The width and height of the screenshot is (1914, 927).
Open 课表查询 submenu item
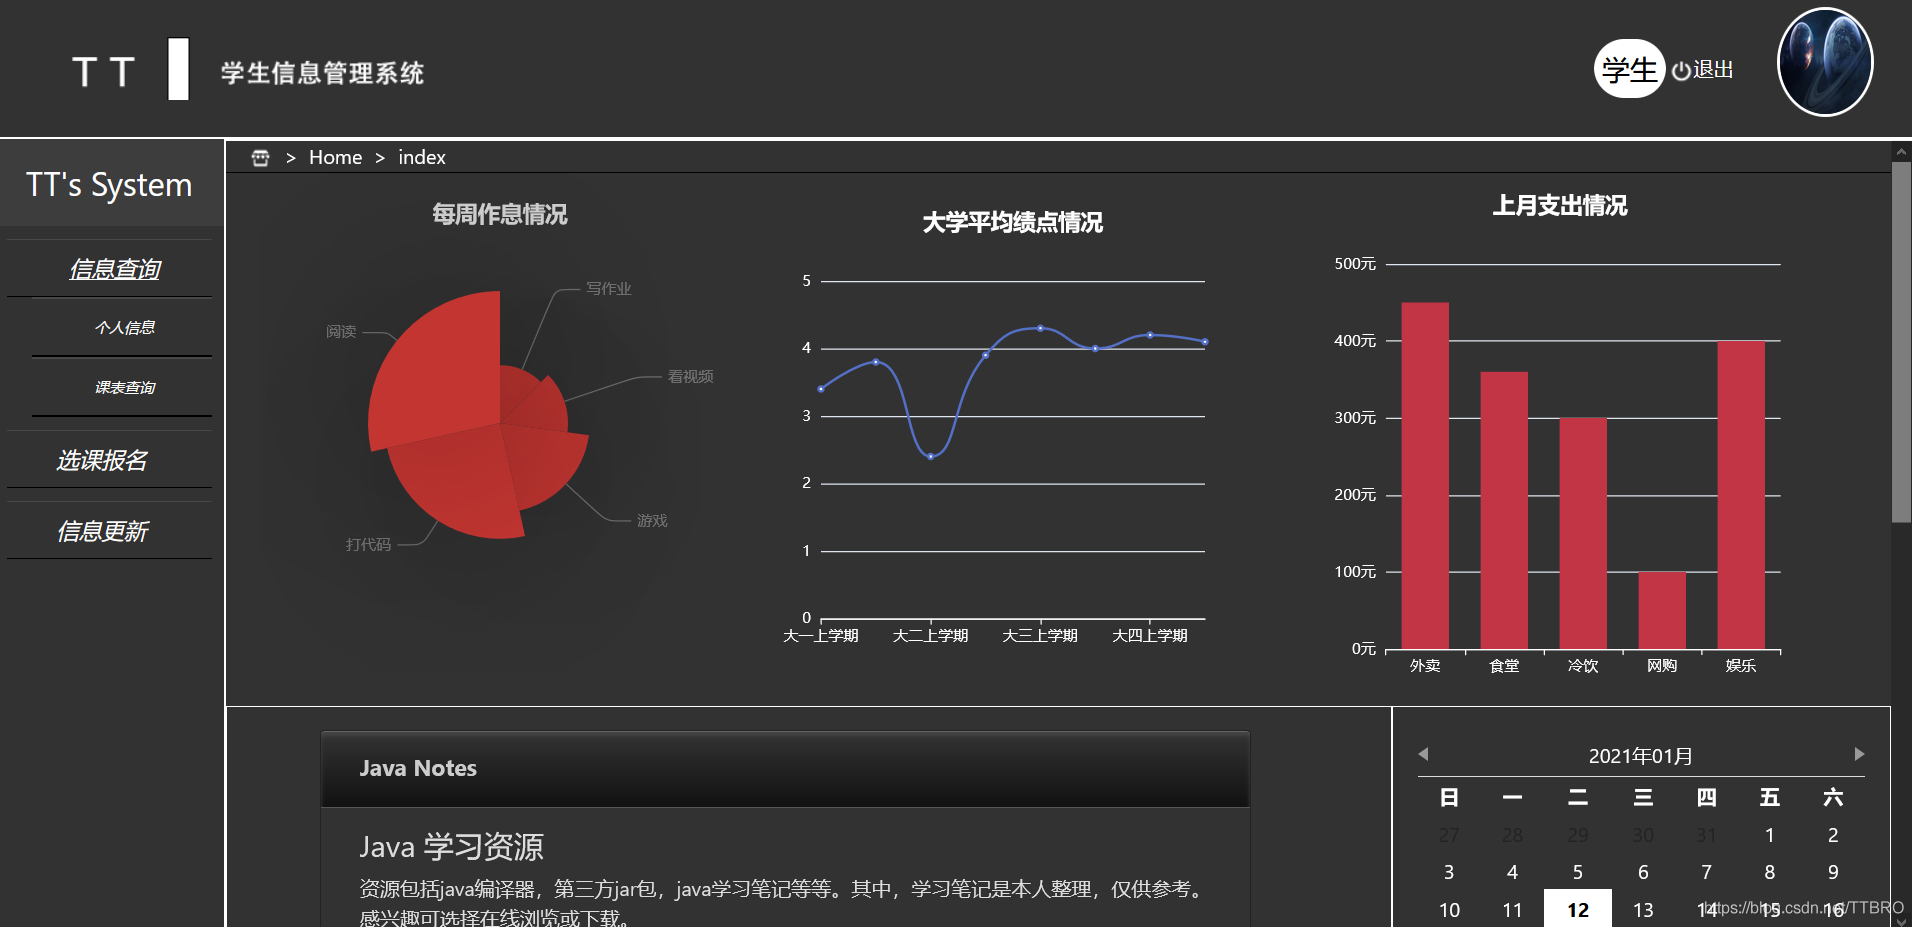[x=125, y=388]
